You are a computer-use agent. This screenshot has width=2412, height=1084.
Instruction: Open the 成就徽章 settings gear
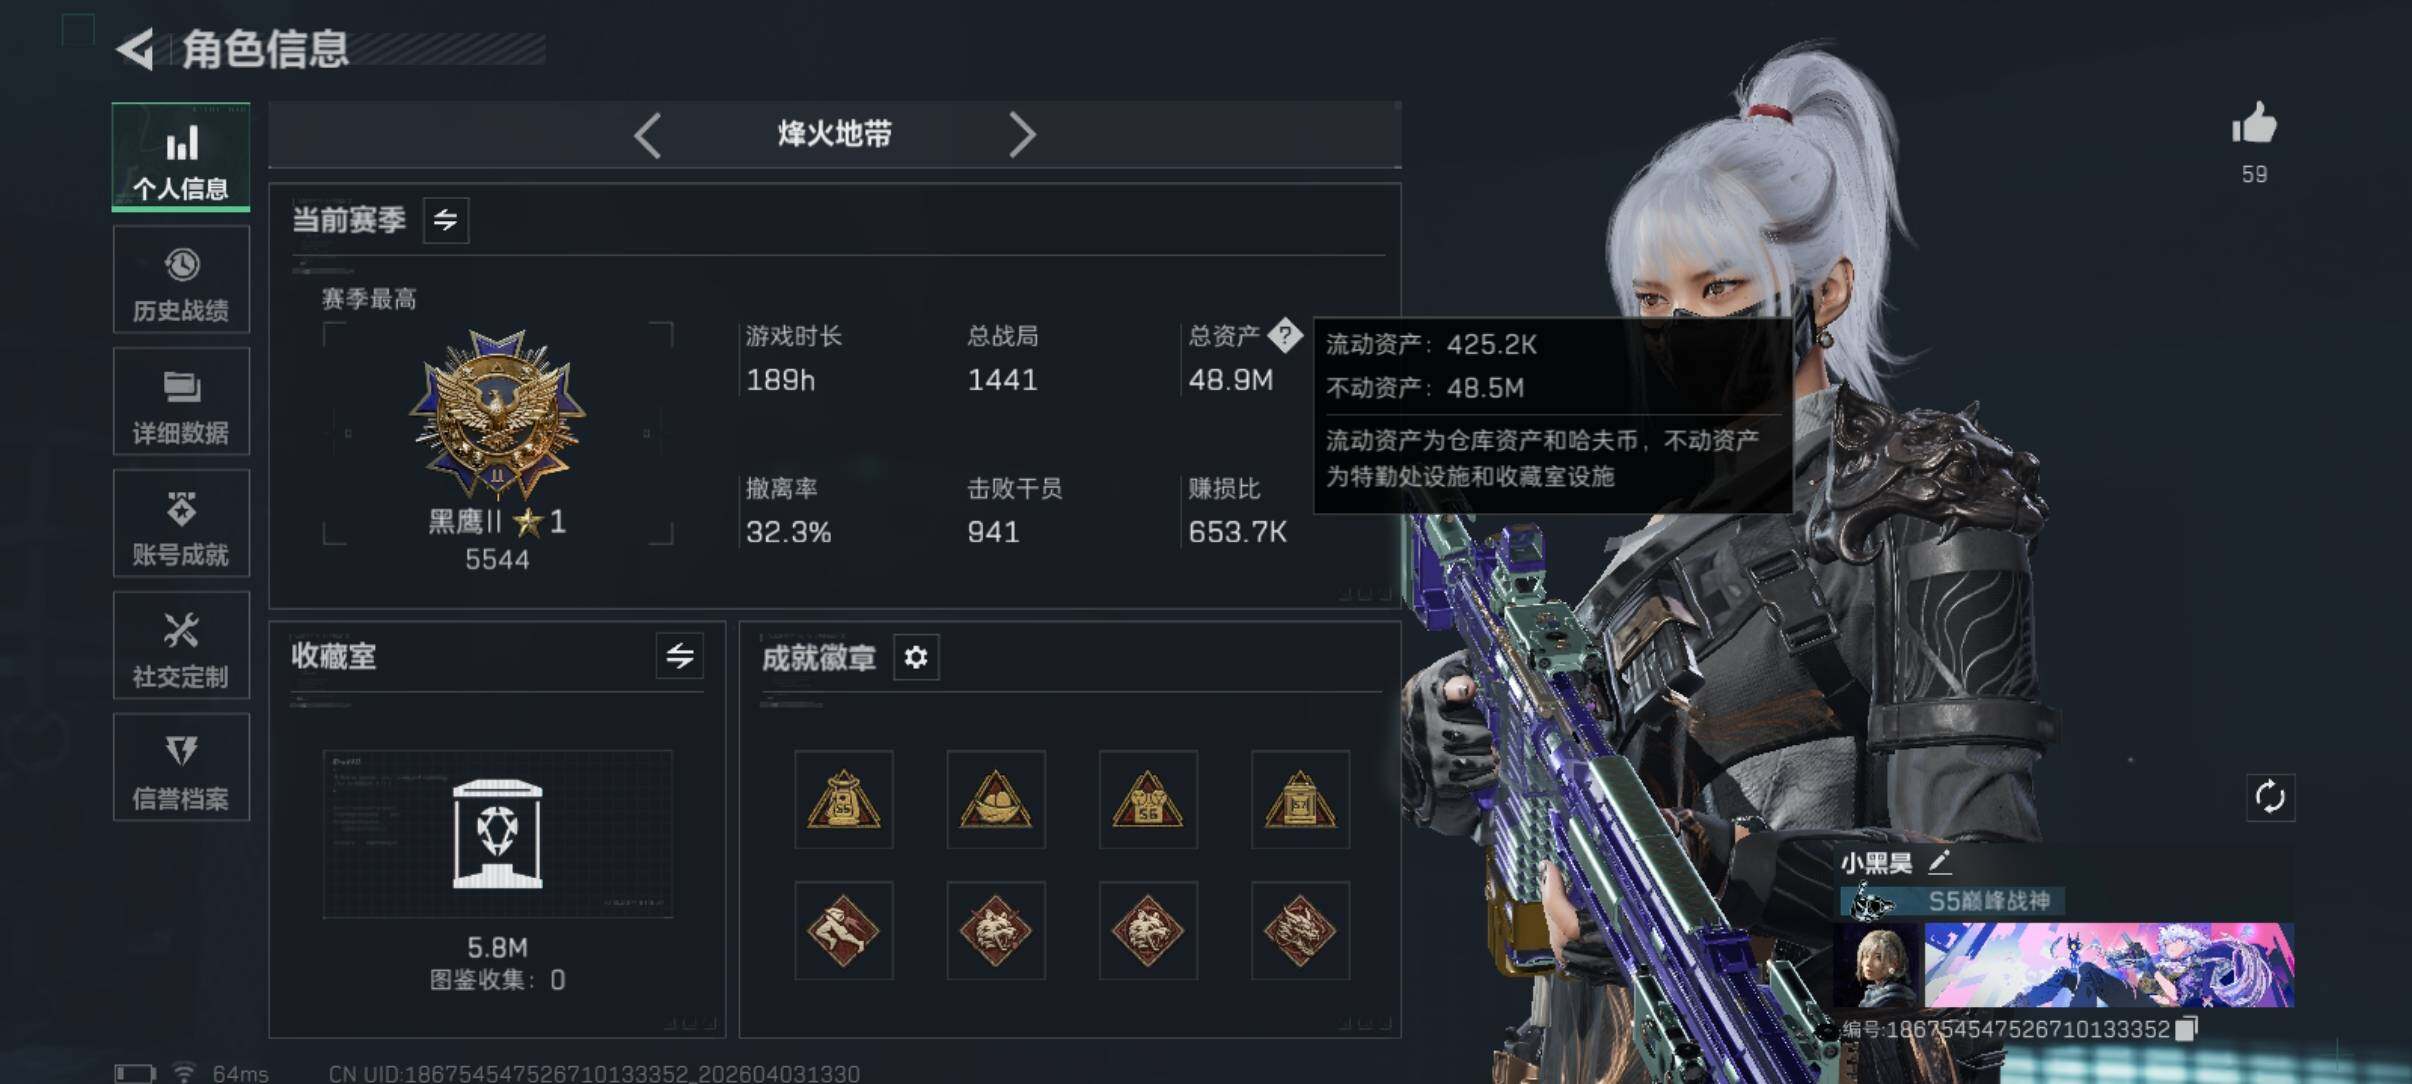pos(916,657)
